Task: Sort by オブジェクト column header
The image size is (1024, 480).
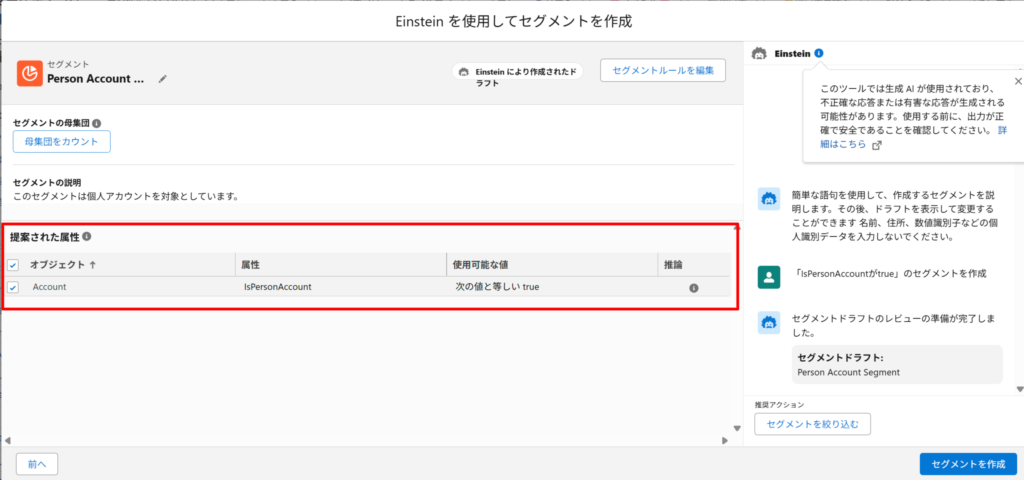Action: click(63, 264)
